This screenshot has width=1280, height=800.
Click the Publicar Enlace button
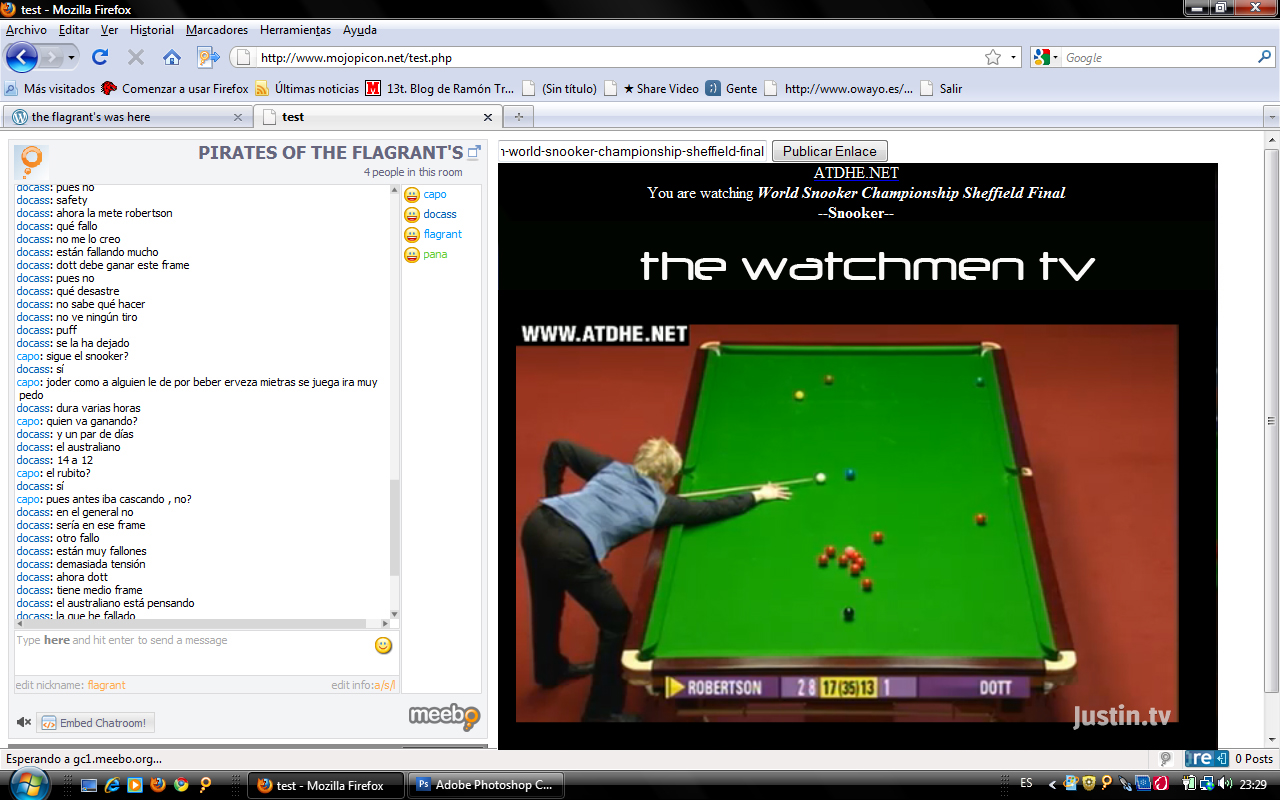click(829, 151)
